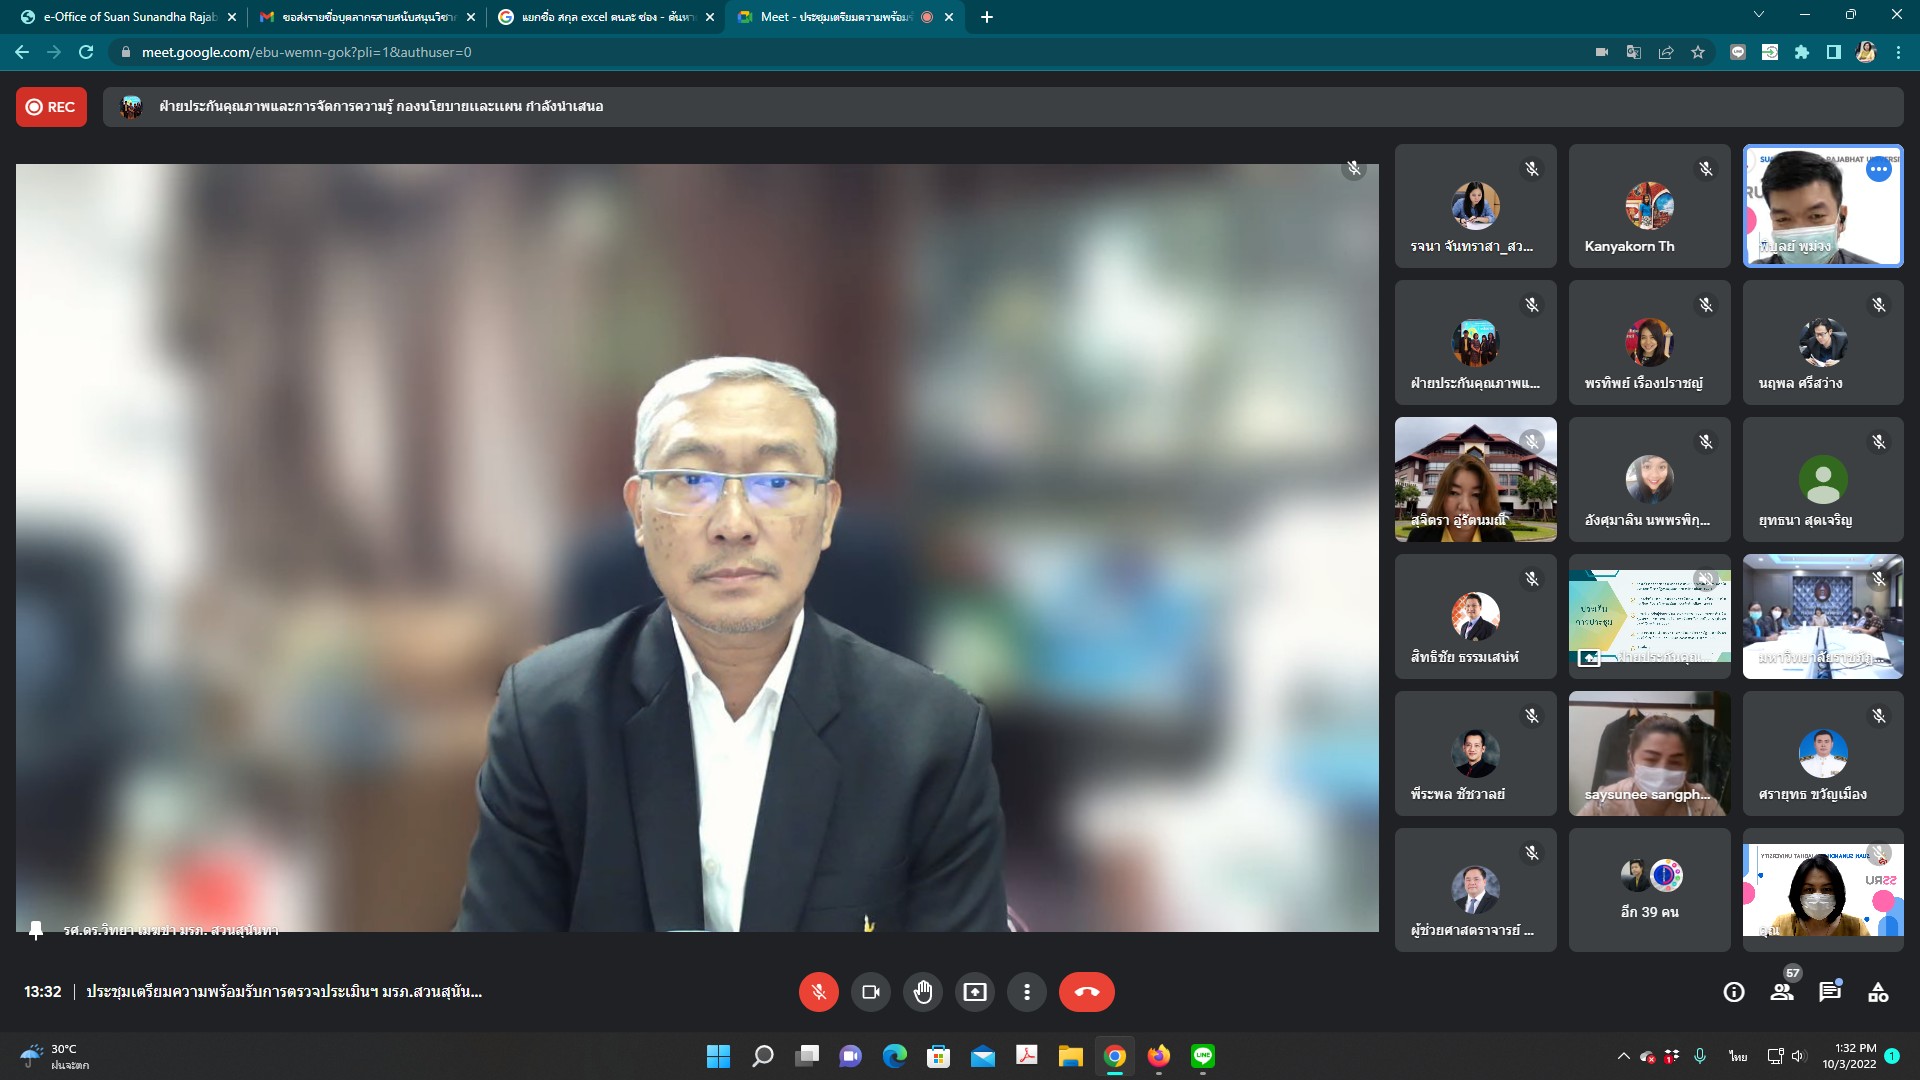Unmute the microphone in Meet controls
The width and height of the screenshot is (1920, 1080).
818,992
